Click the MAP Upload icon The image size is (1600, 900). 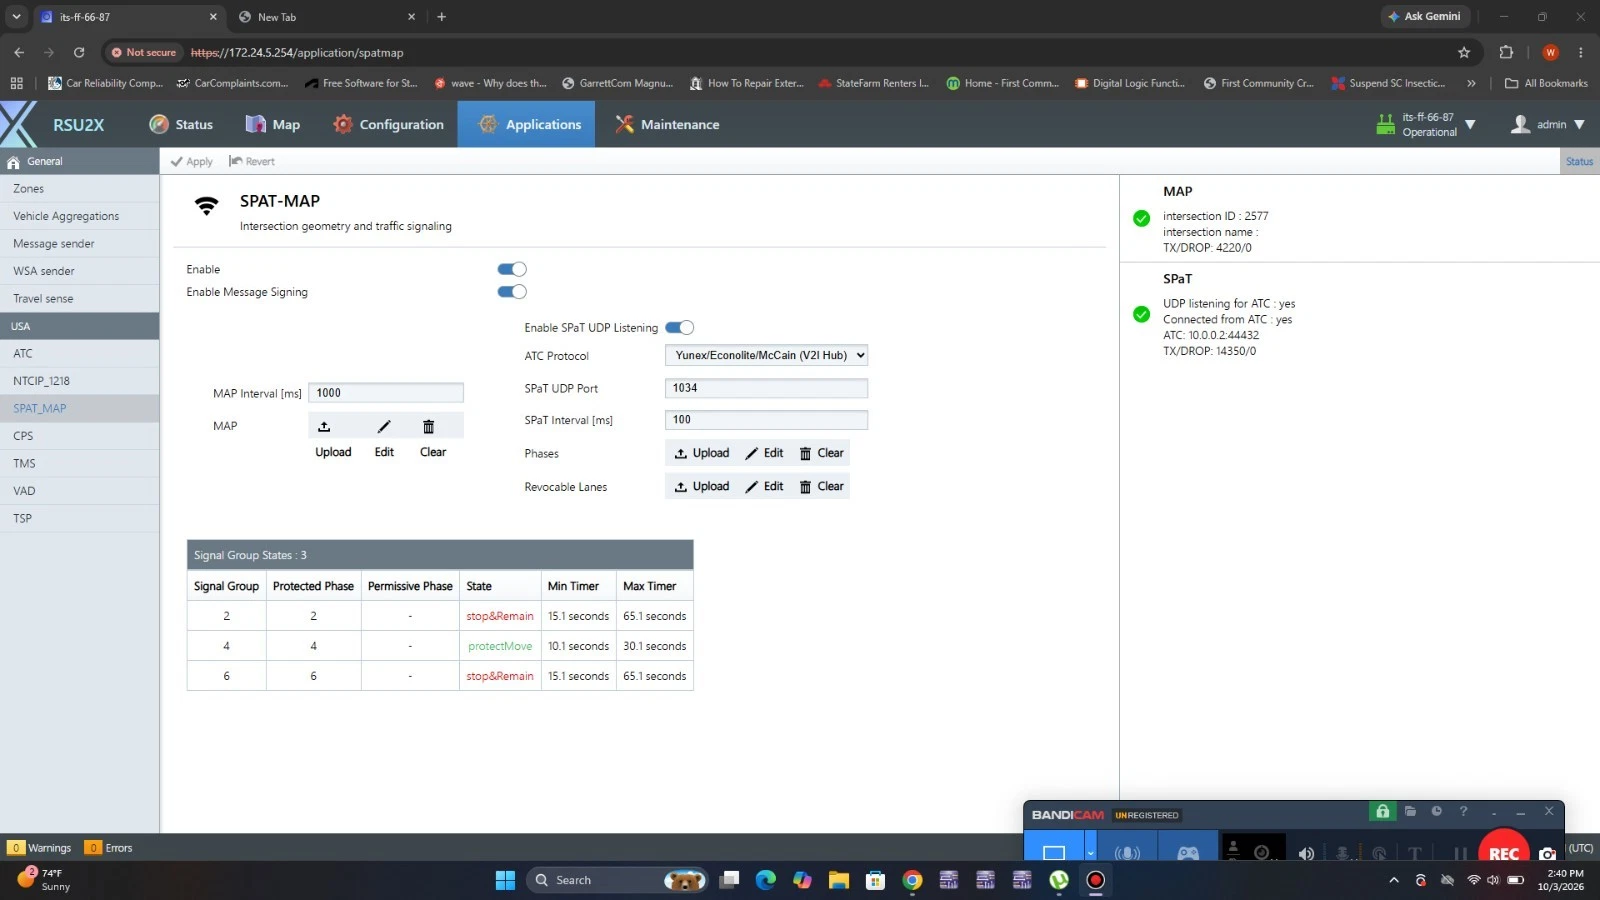pyautogui.click(x=324, y=427)
